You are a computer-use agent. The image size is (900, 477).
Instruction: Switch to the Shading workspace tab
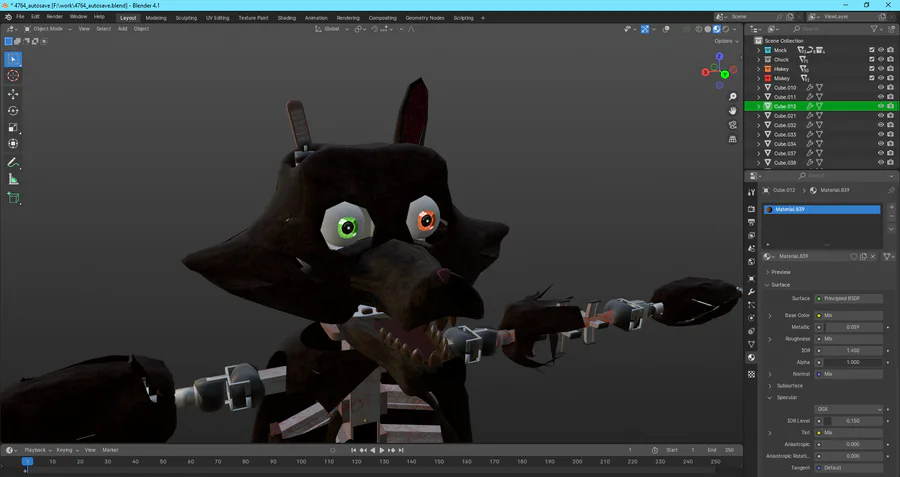coord(287,18)
